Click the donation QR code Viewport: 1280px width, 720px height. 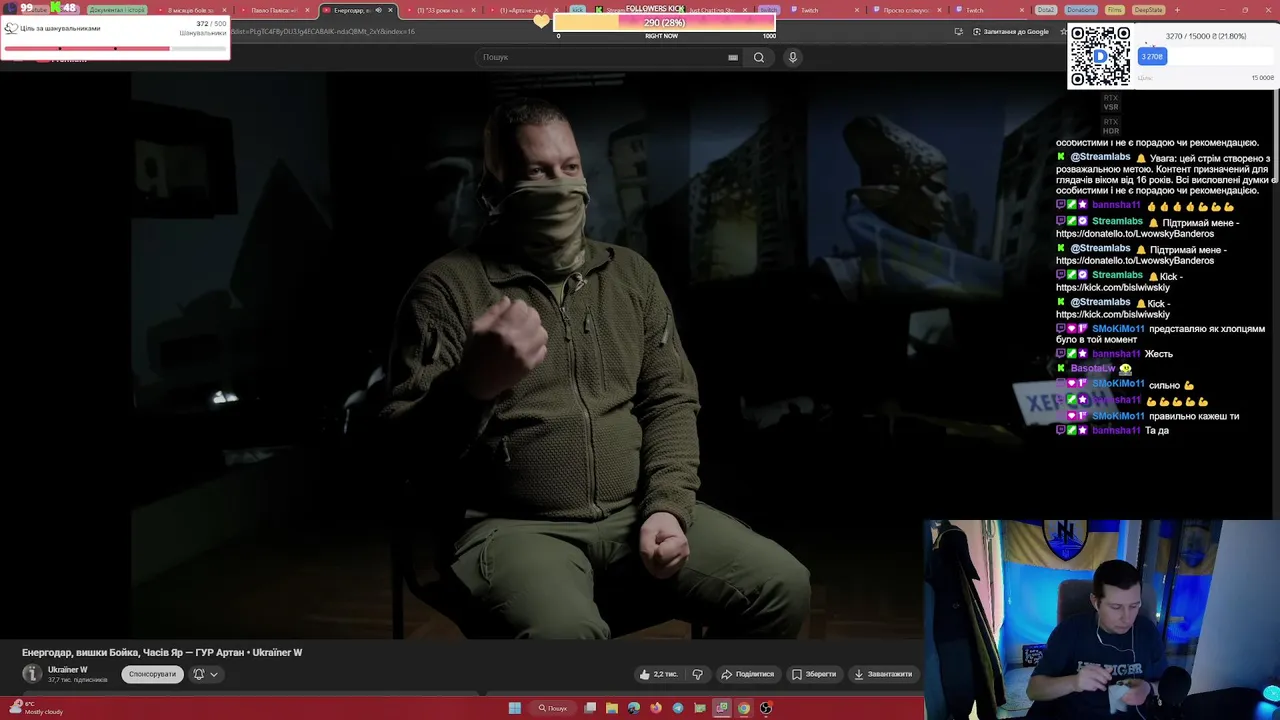coord(1100,56)
